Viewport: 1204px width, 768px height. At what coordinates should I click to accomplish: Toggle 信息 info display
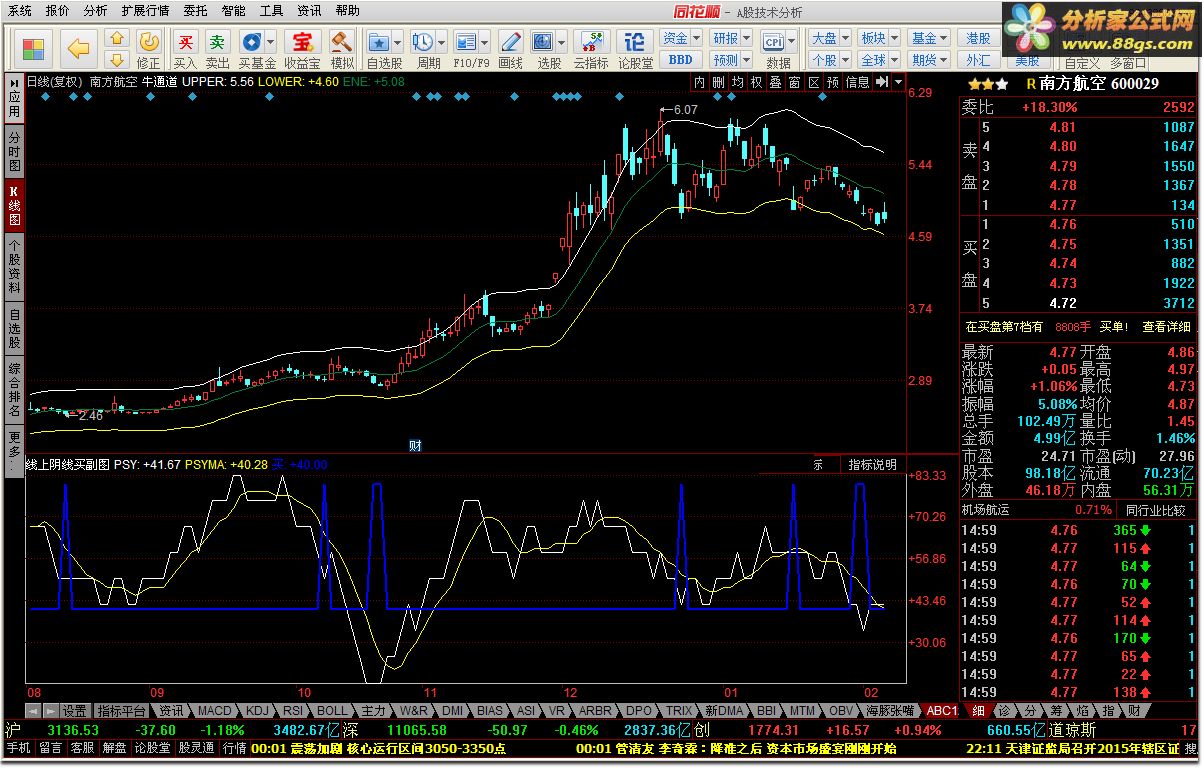tap(858, 82)
